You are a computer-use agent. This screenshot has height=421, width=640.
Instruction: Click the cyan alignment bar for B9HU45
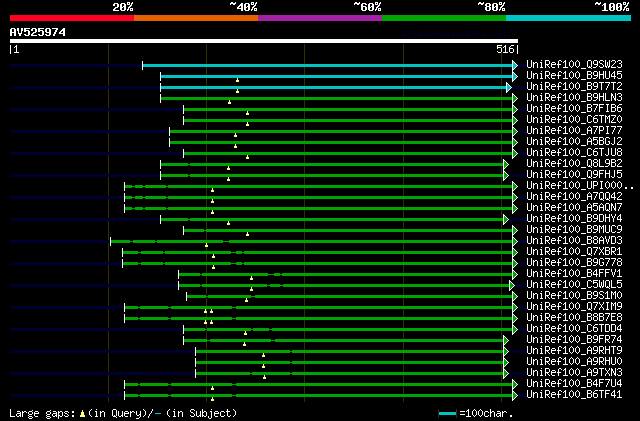[x=337, y=76]
